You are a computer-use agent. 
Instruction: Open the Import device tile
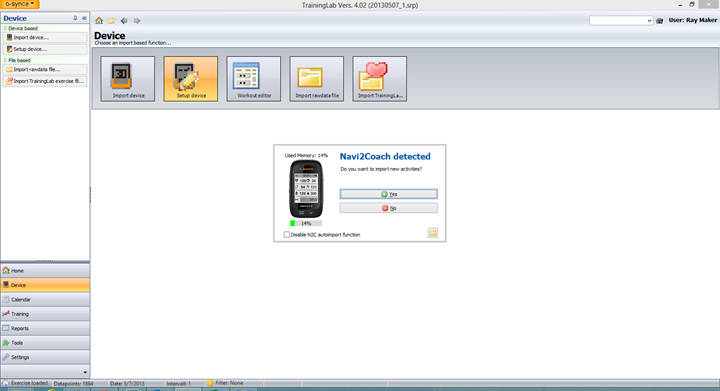[x=128, y=79]
